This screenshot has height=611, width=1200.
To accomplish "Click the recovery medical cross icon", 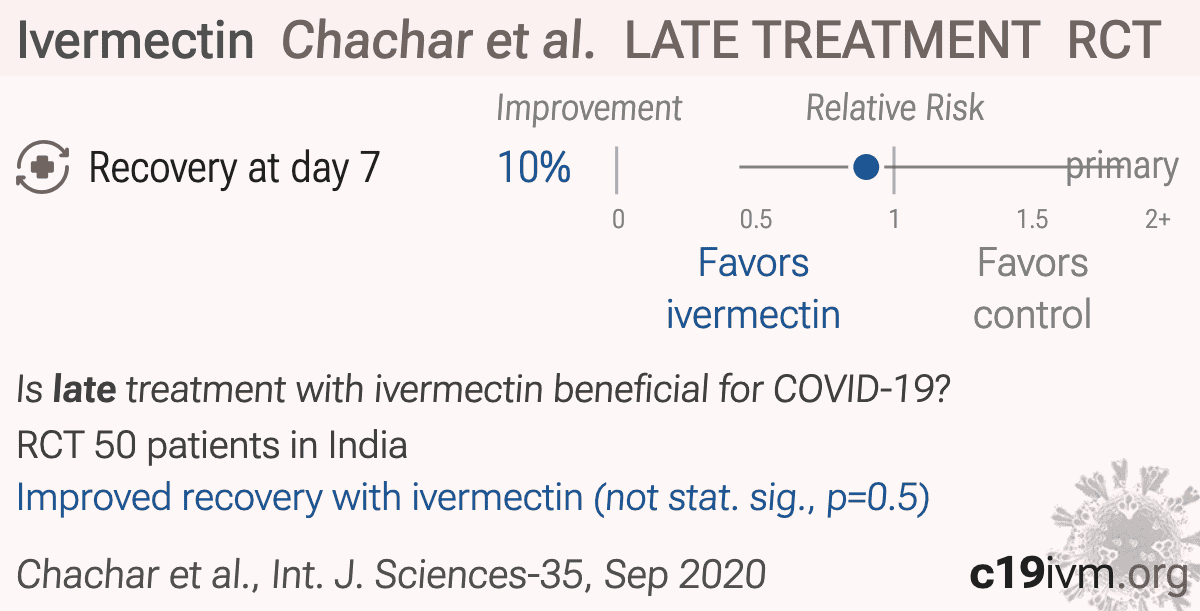I will coord(43,167).
